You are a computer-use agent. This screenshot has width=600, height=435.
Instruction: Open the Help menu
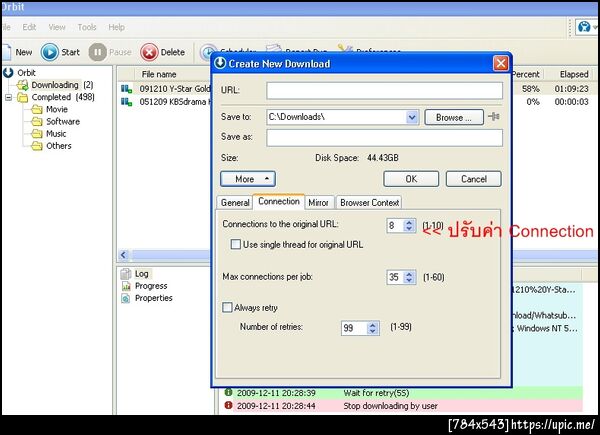116,27
